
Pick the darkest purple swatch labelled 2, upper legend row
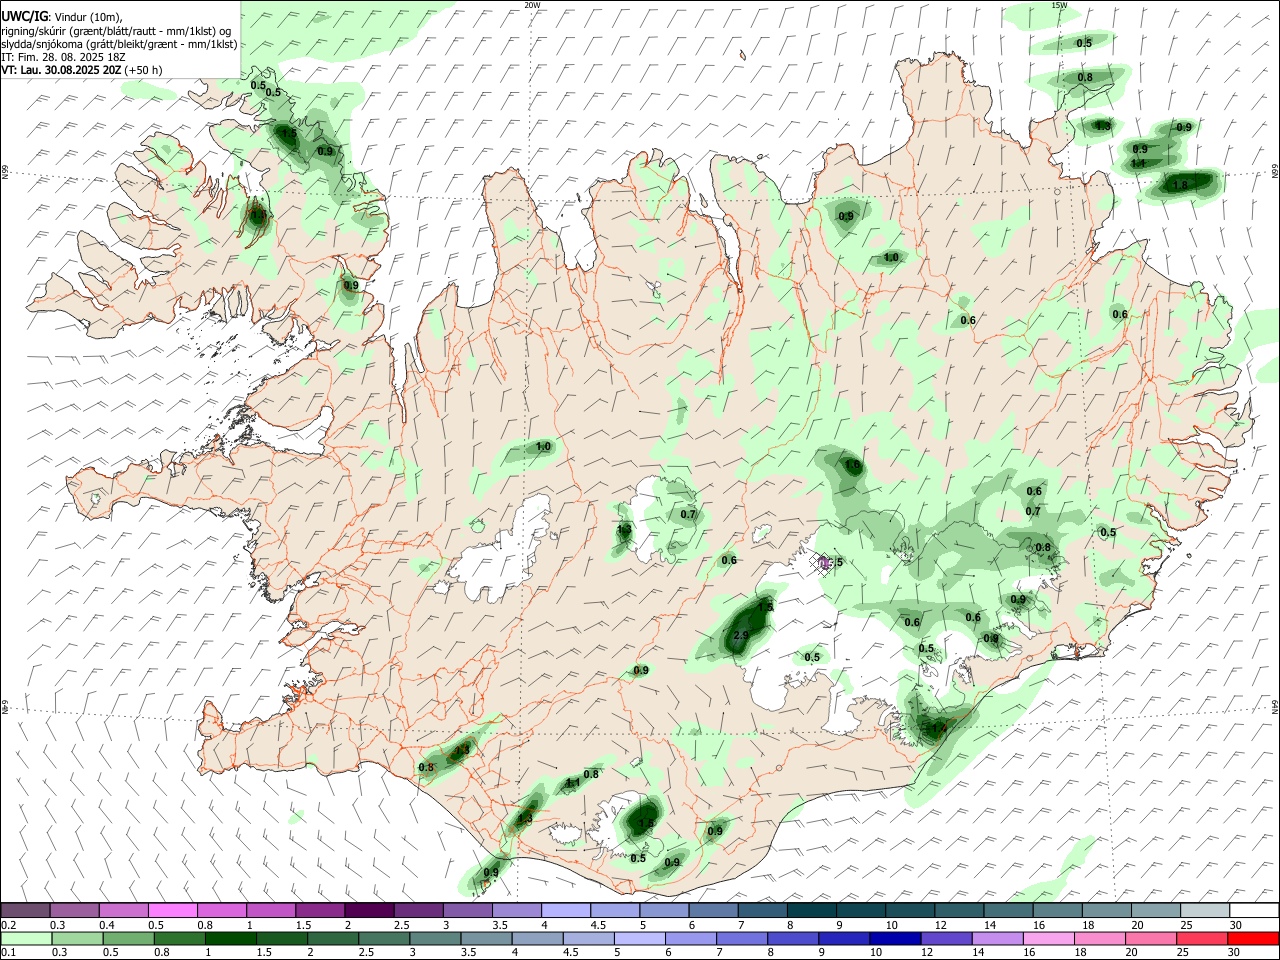[x=369, y=911]
